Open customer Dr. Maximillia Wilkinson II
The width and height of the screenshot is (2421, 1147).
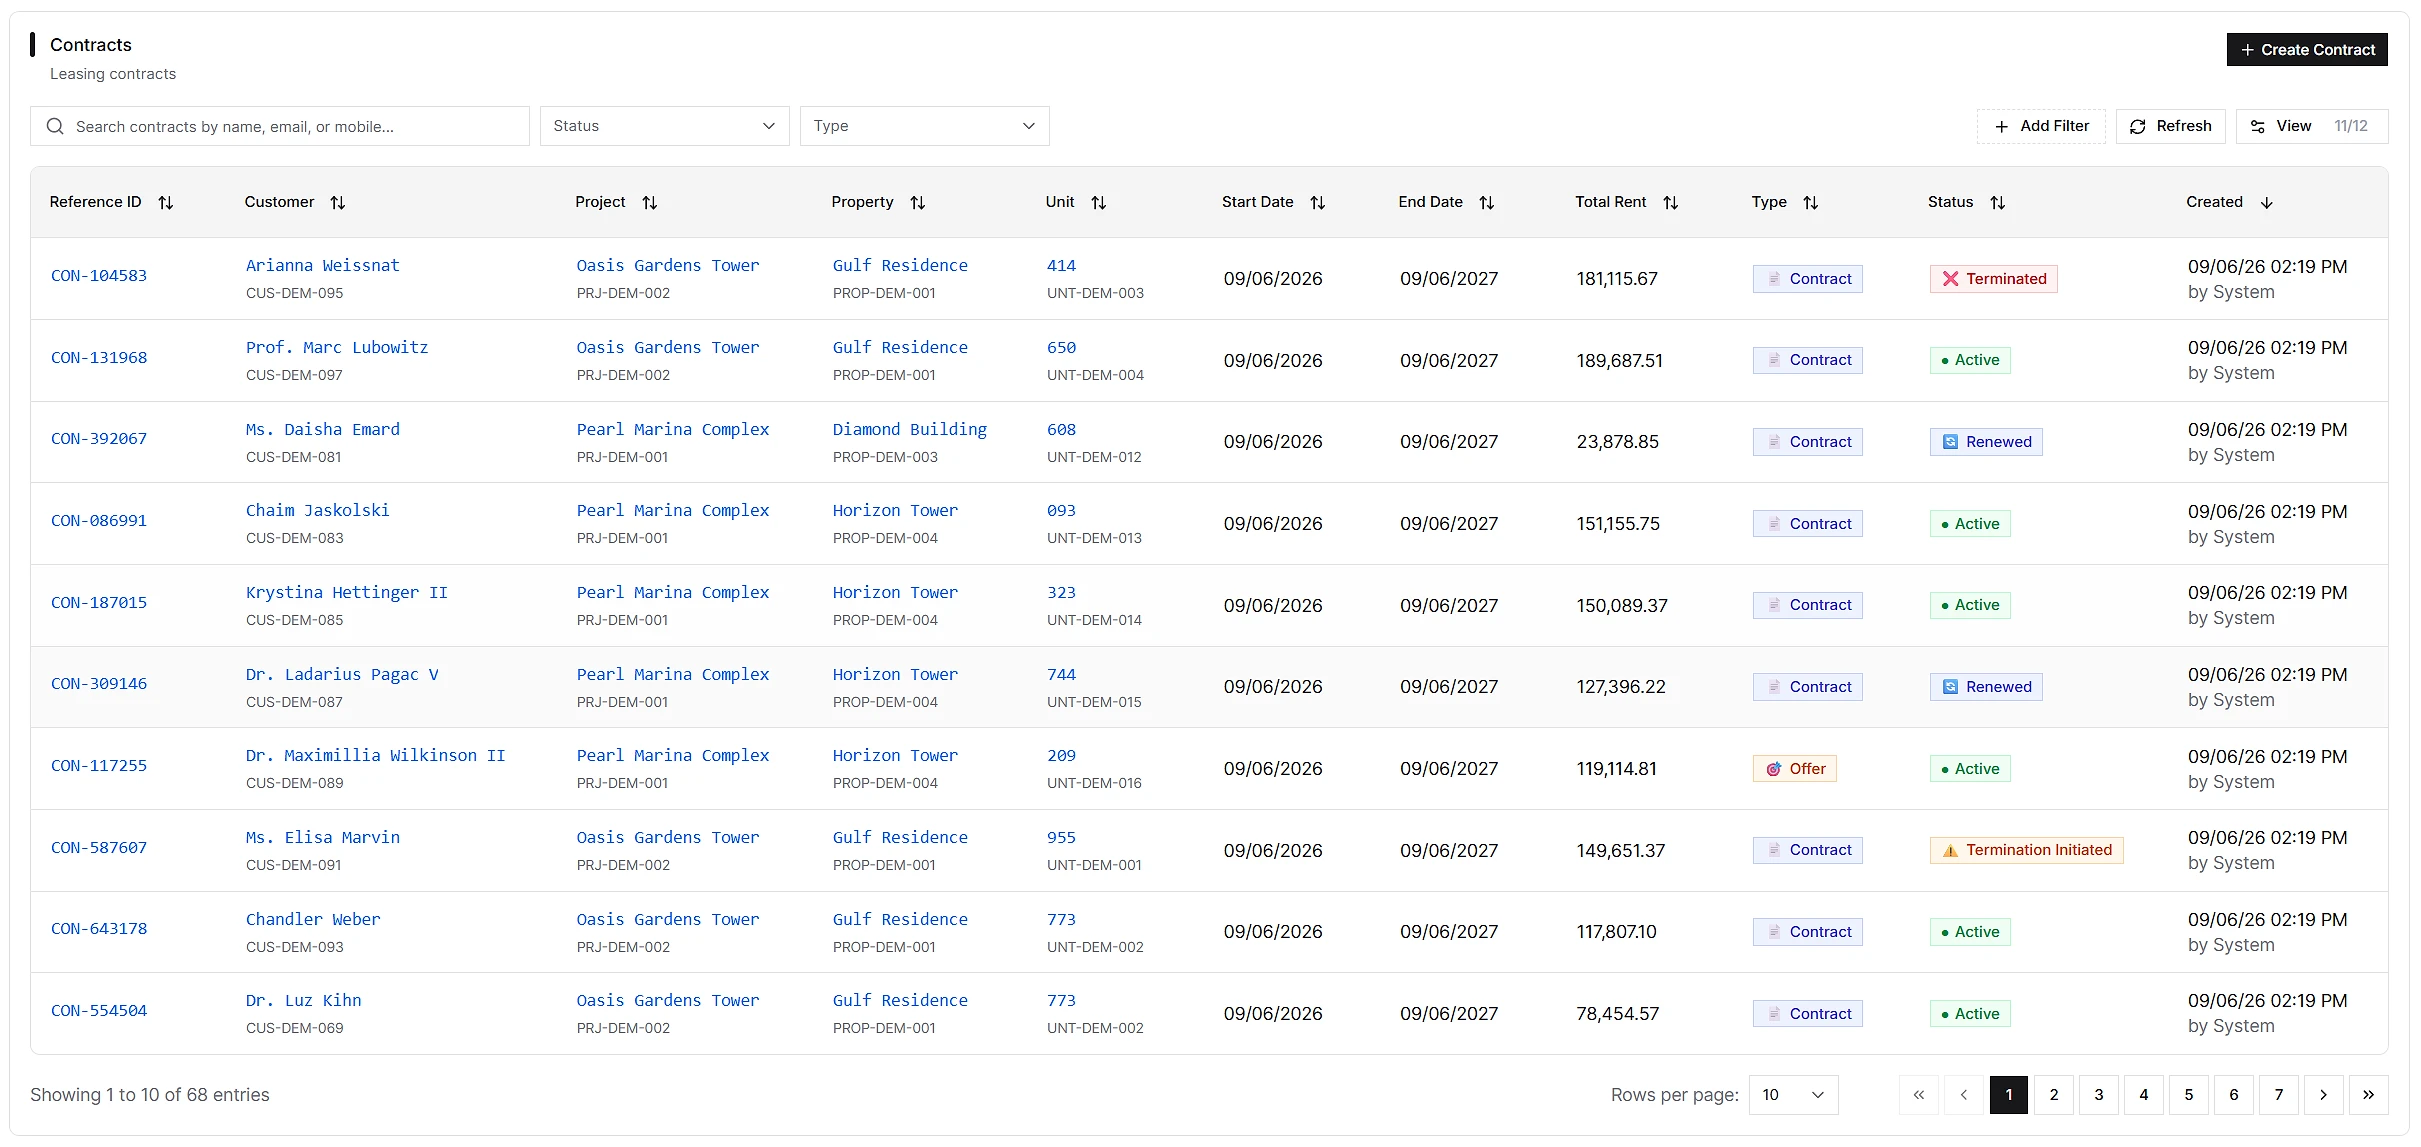coord(376,755)
